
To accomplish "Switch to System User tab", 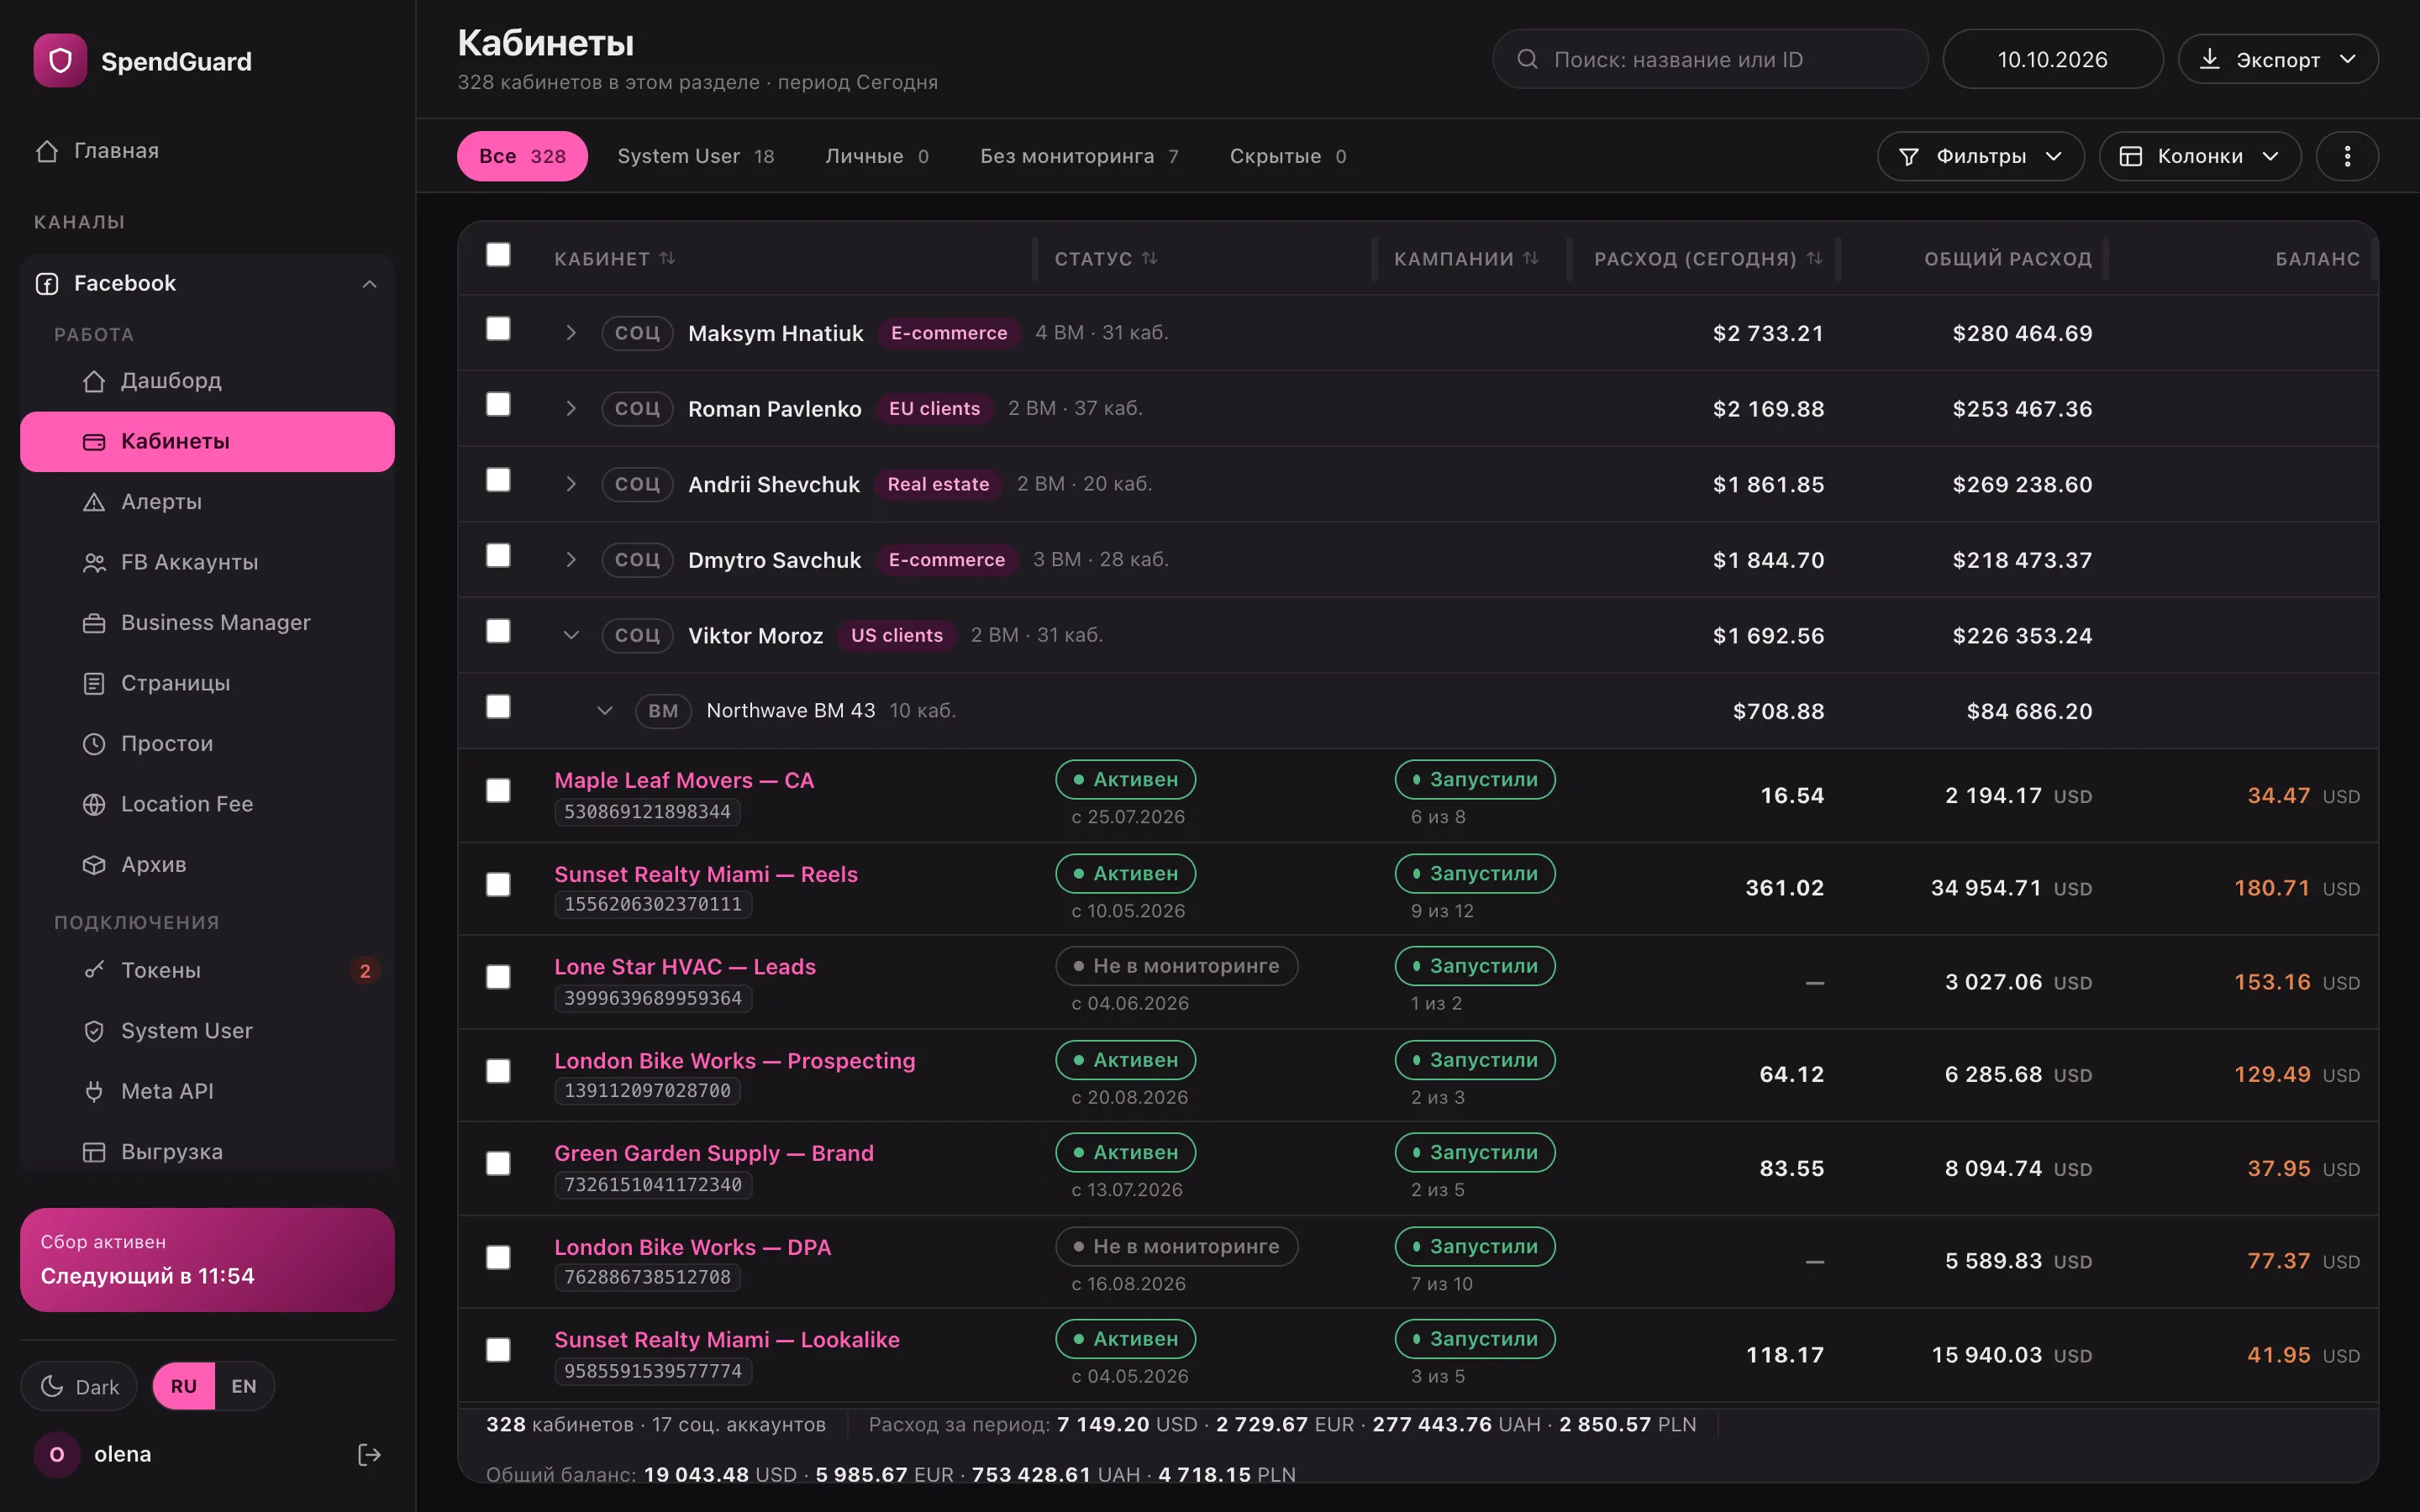I will tap(696, 156).
